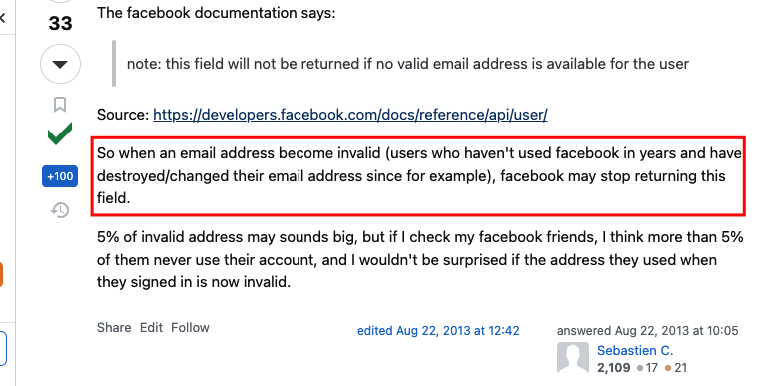Click the blue outlined box at bottom left
This screenshot has height=386, width=779.
click(x=3, y=349)
